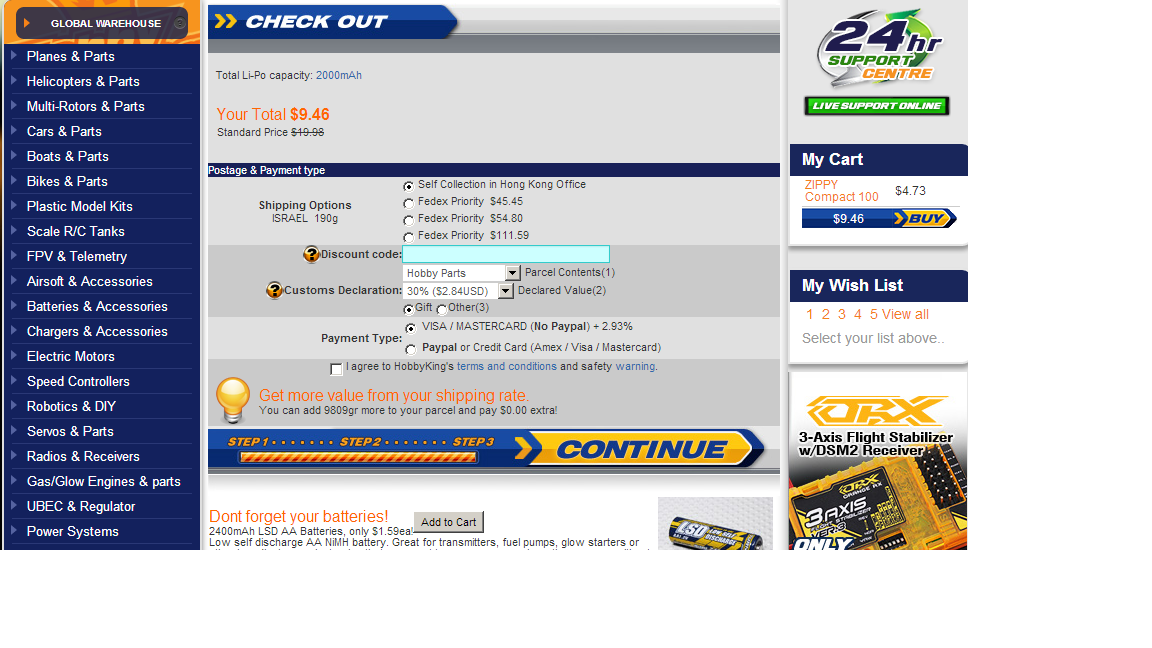Open wish list 2
1152x648 pixels.
click(826, 314)
